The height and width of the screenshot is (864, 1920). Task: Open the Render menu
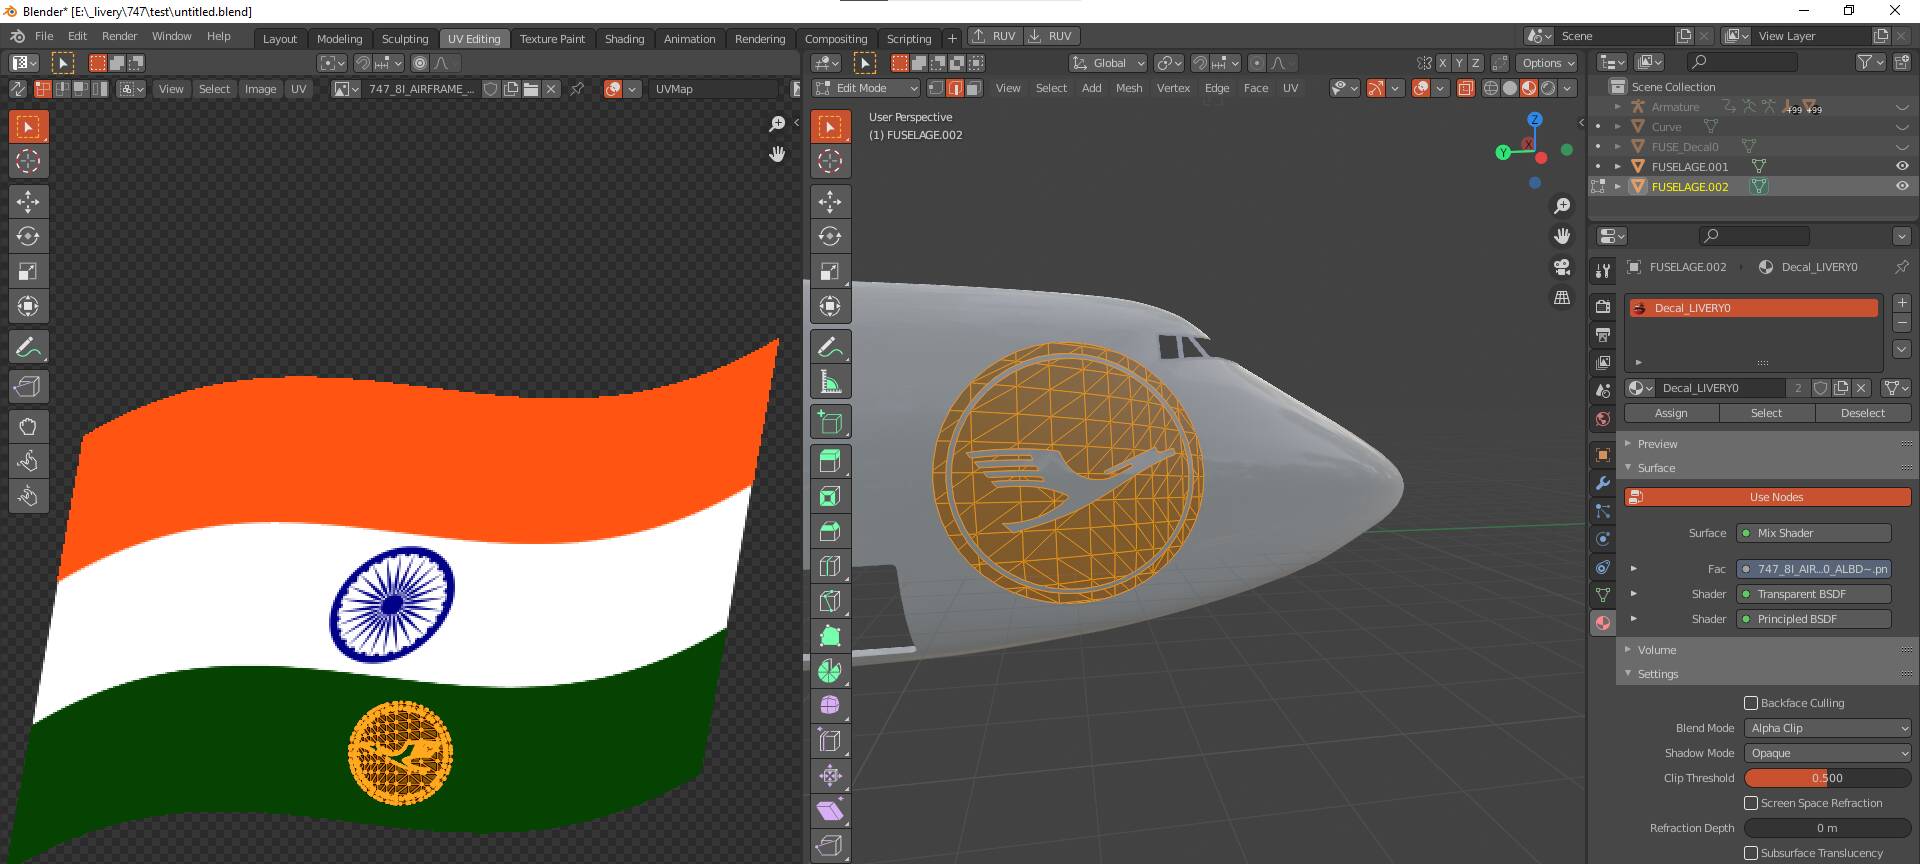point(119,36)
